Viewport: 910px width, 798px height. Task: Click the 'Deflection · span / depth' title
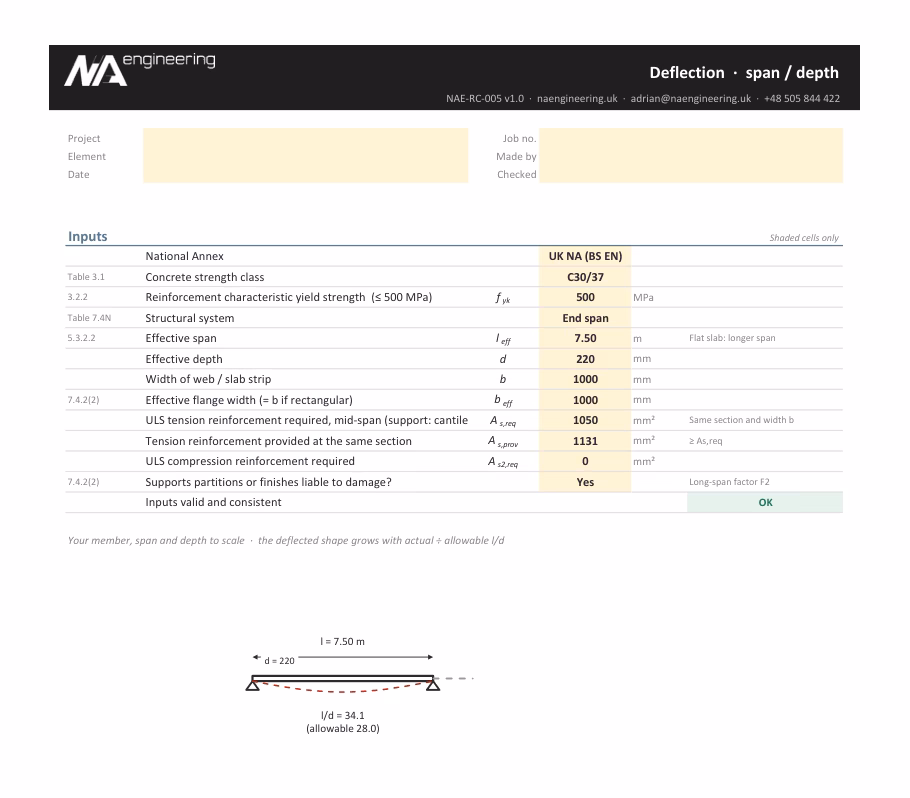coord(743,73)
